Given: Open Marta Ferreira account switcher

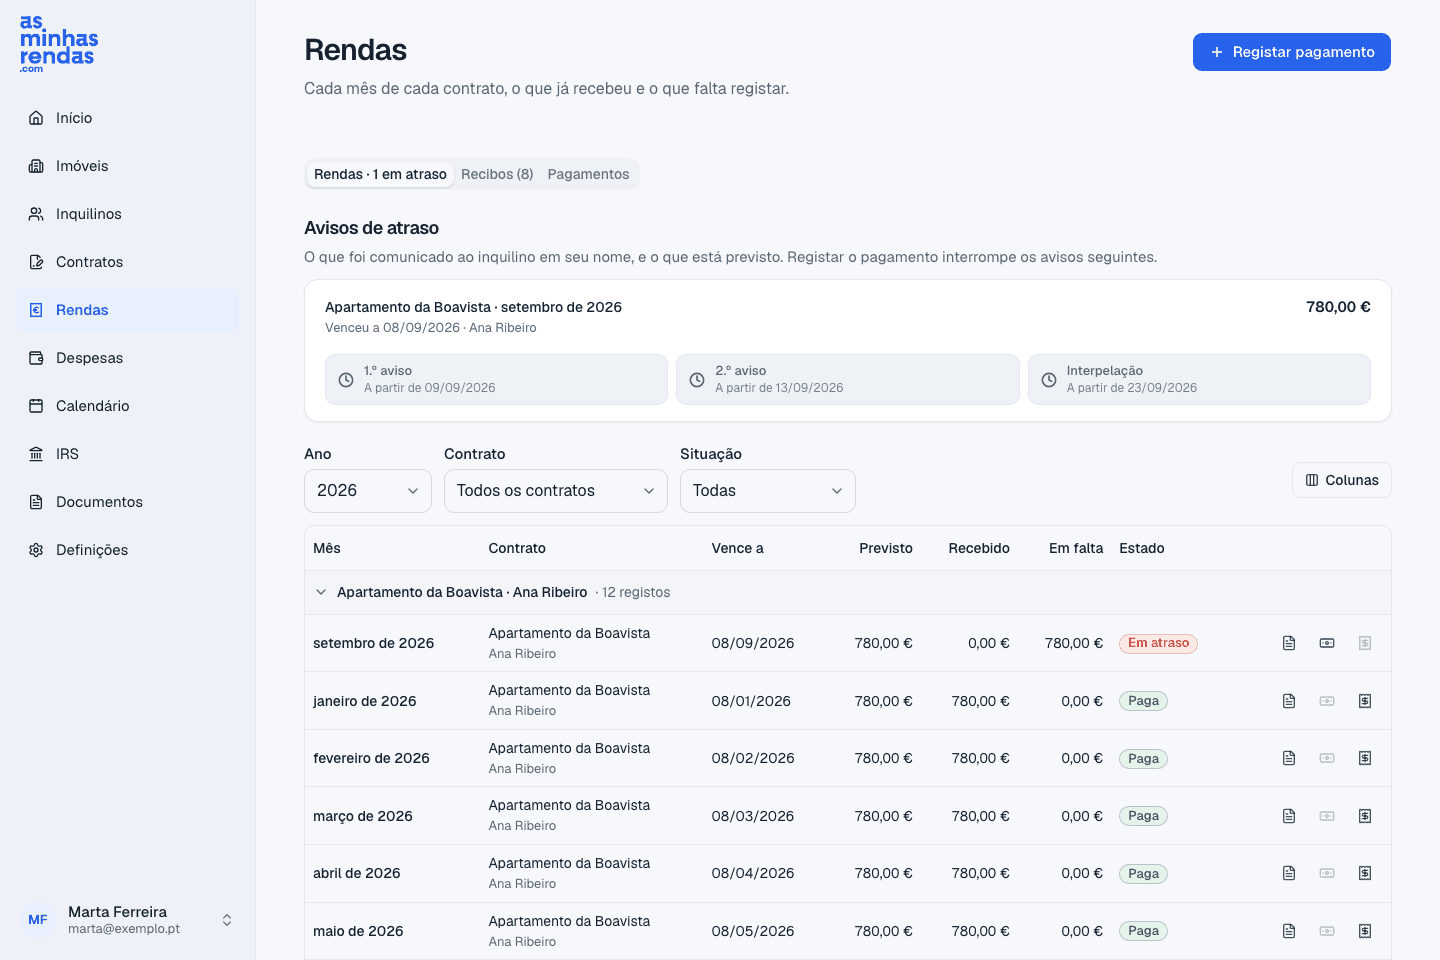Looking at the screenshot, I should click(x=128, y=920).
